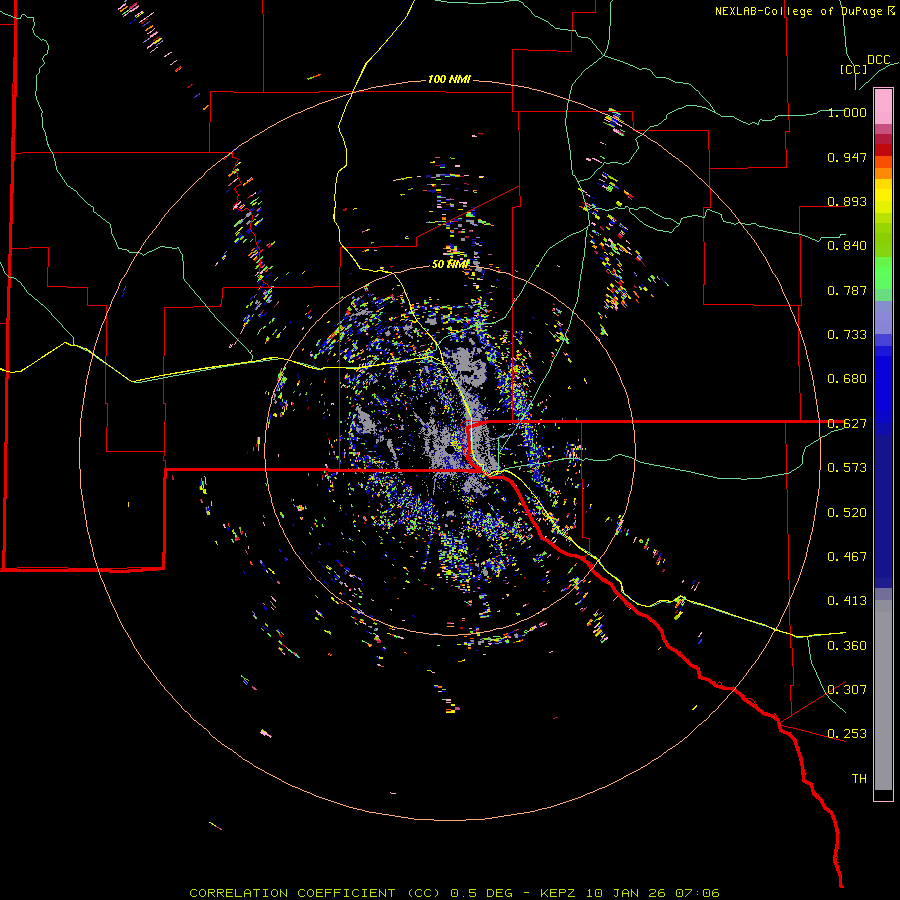
Task: Click the TH threshold label
Action: (x=859, y=779)
